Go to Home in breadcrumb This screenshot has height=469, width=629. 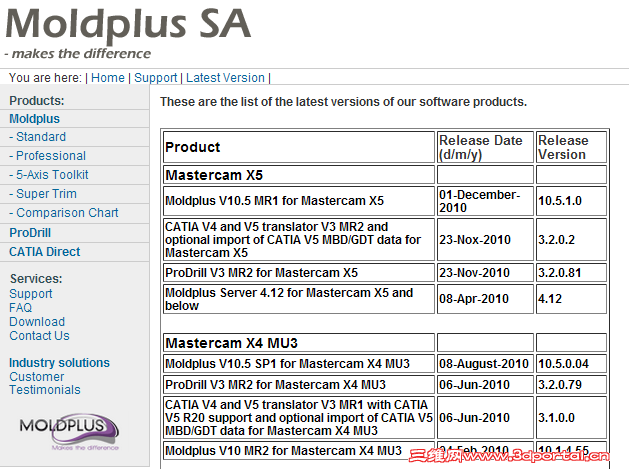[x=108, y=78]
